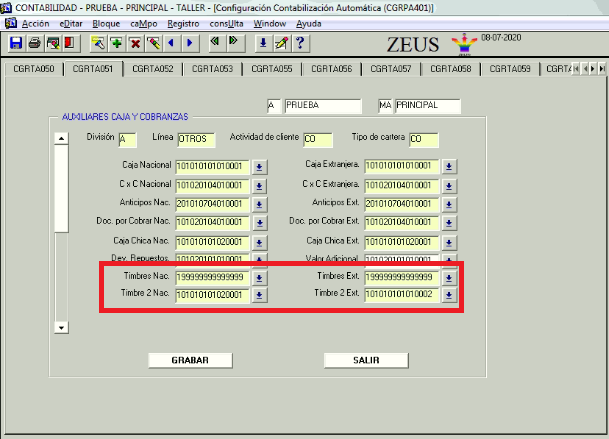Go to next record with right arrow
The width and height of the screenshot is (609, 439).
pyautogui.click(x=188, y=43)
